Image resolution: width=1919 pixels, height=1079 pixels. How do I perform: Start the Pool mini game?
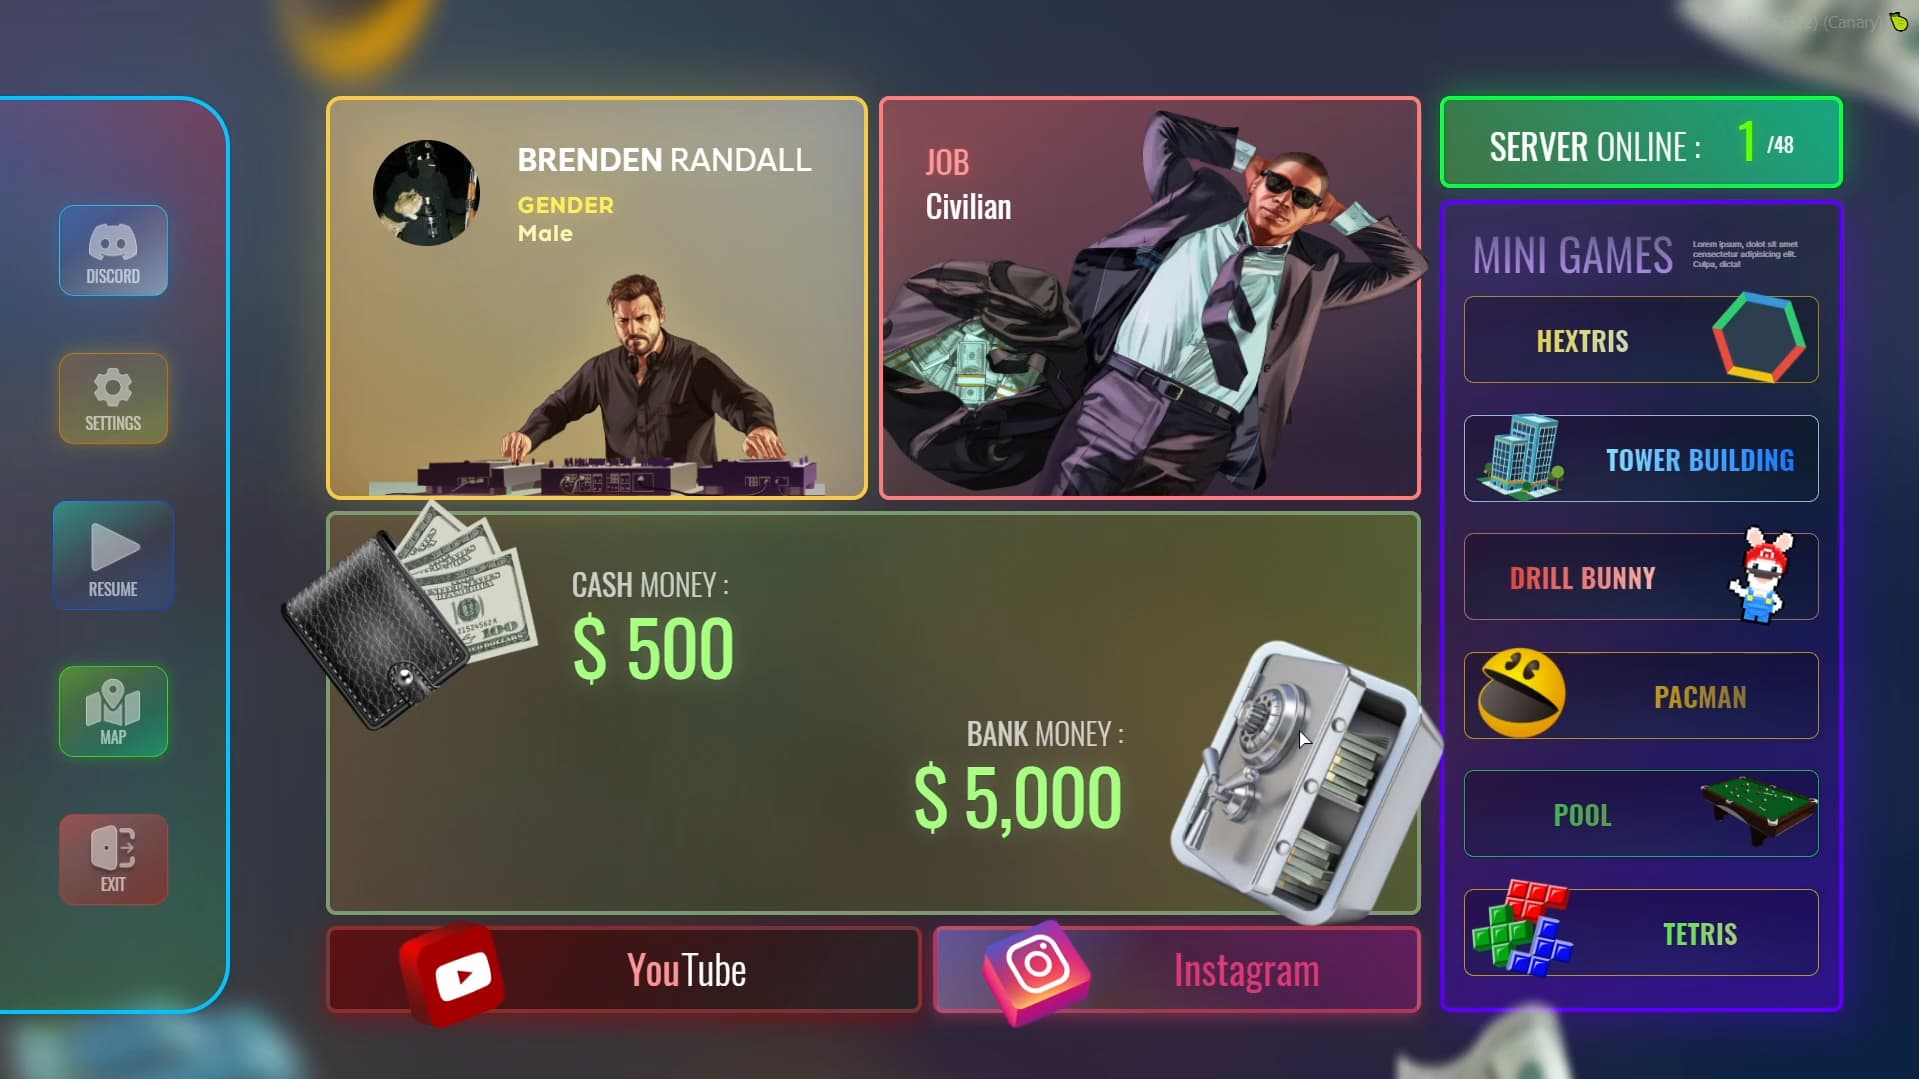tap(1641, 814)
